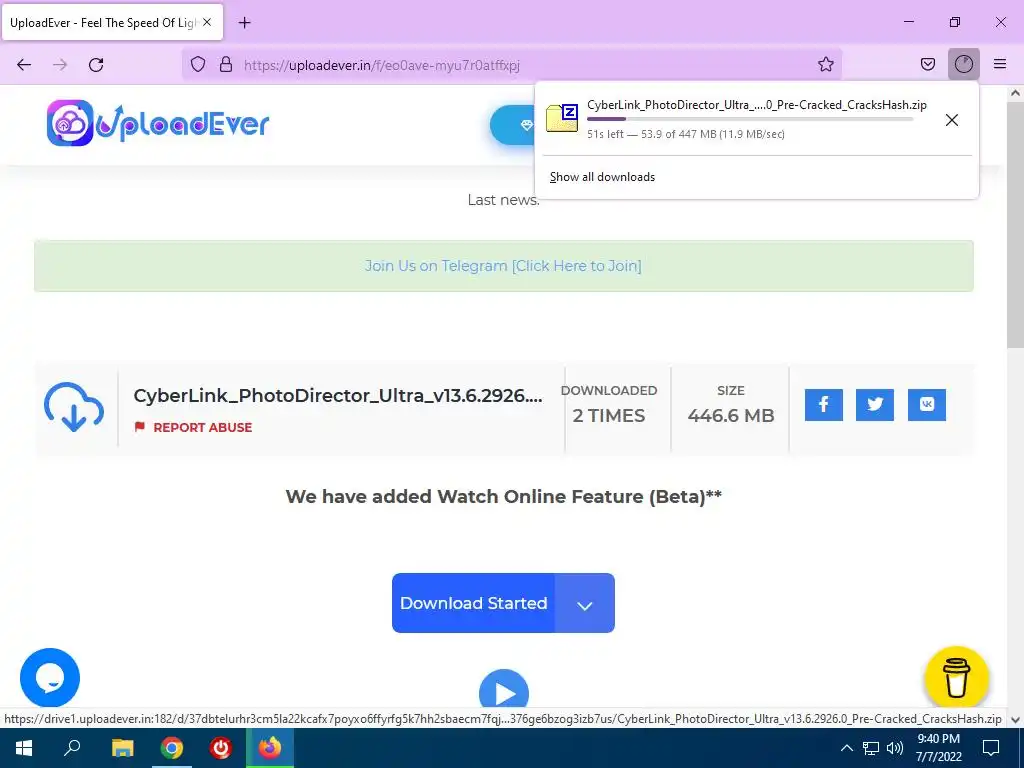Open the Firefox application menu

click(999, 64)
